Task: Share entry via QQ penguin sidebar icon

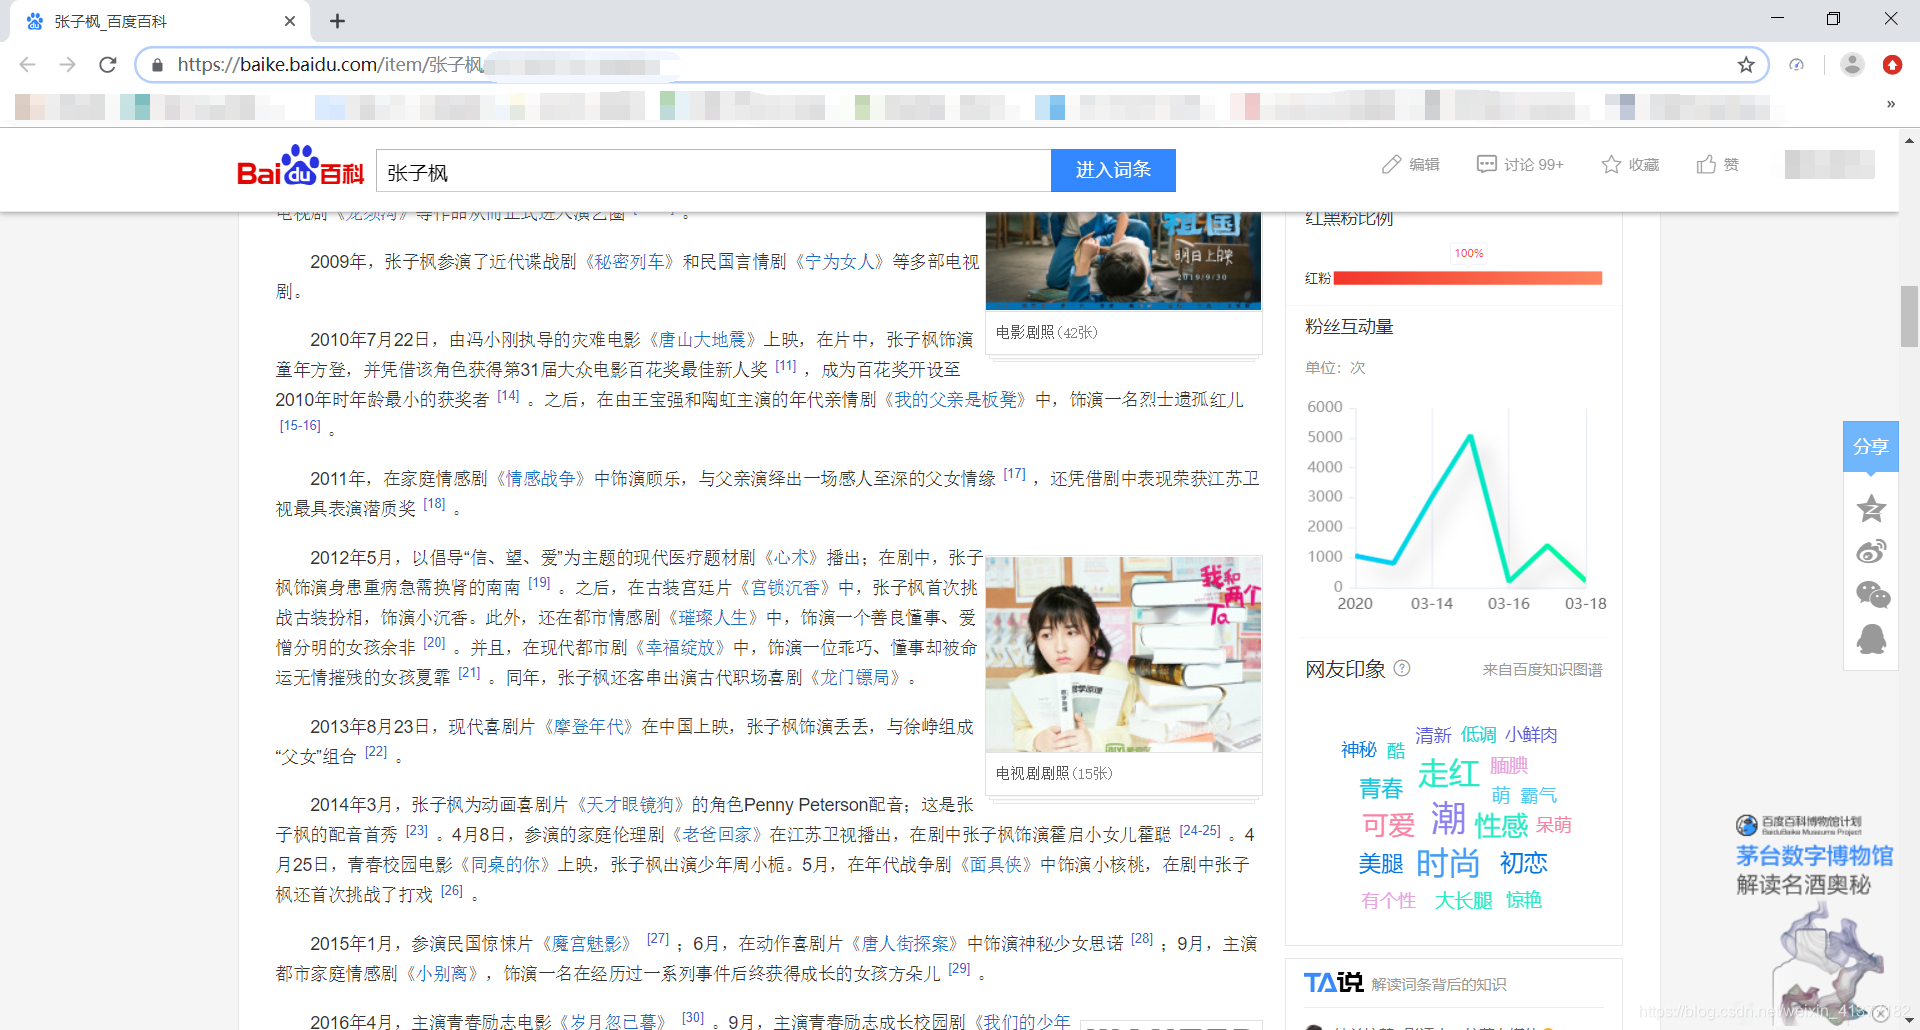Action: click(1871, 638)
